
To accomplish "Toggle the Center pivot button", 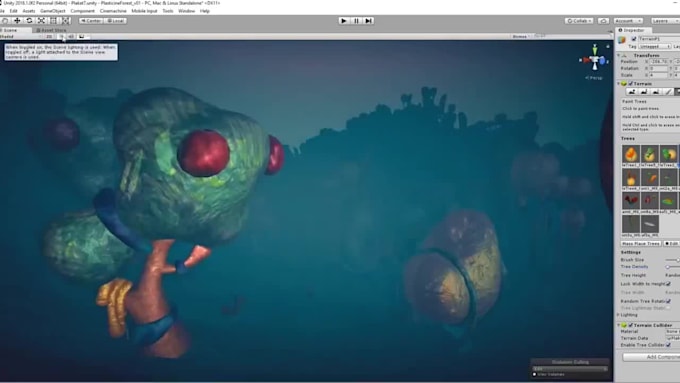I will pos(91,20).
